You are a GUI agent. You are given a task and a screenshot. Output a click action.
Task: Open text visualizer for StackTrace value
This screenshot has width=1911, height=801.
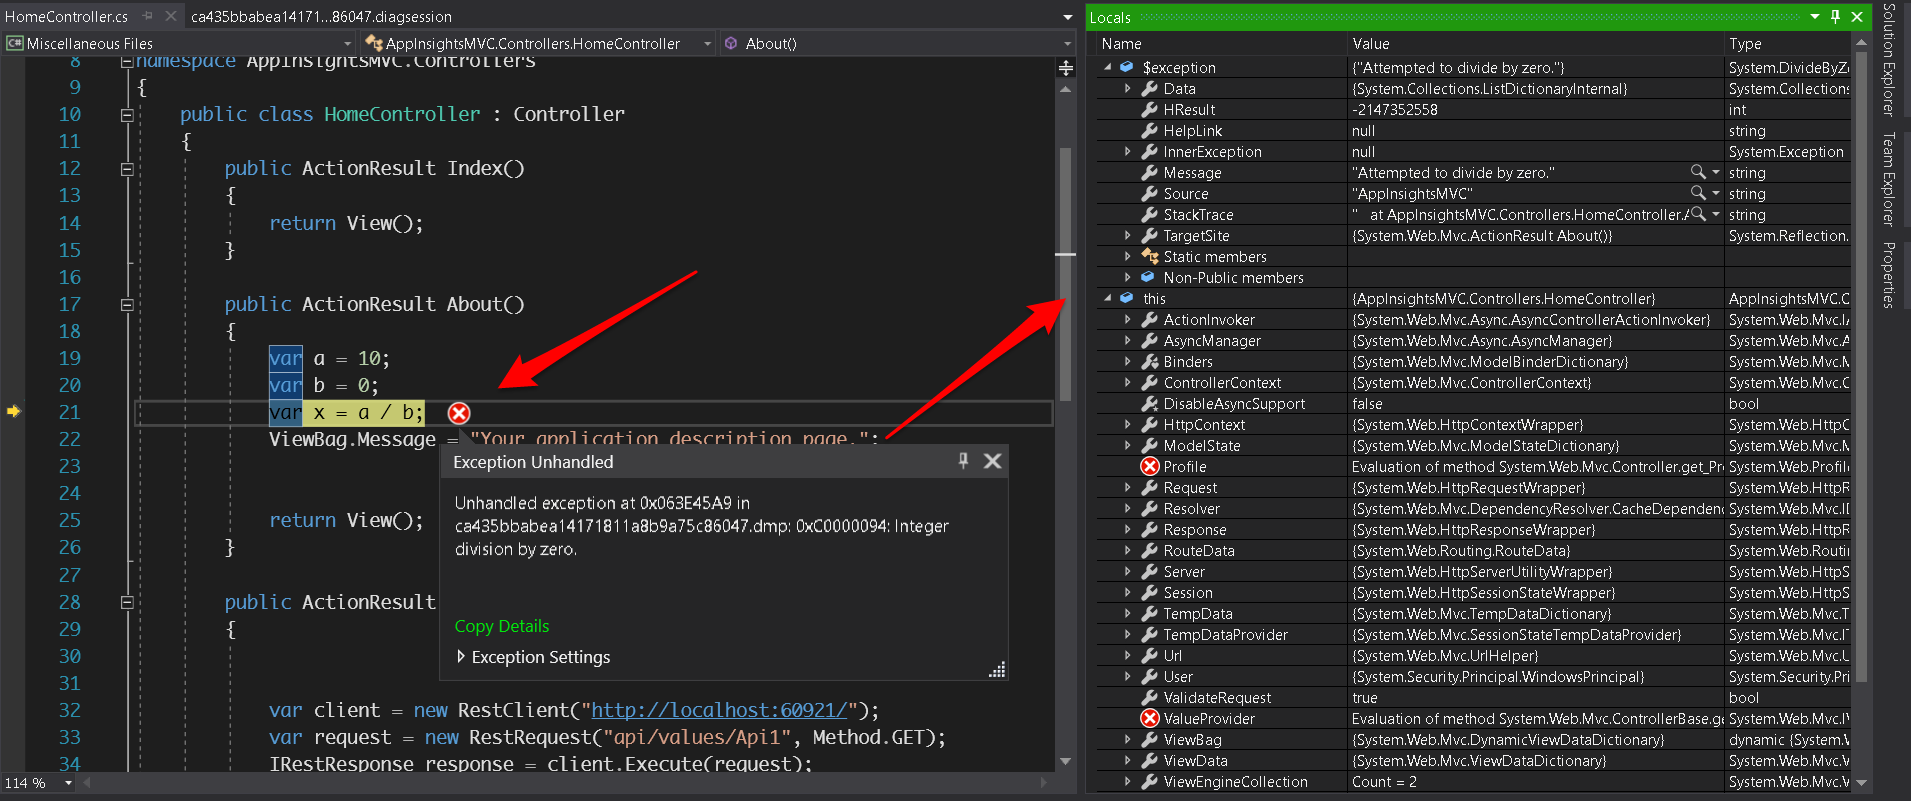click(1698, 214)
